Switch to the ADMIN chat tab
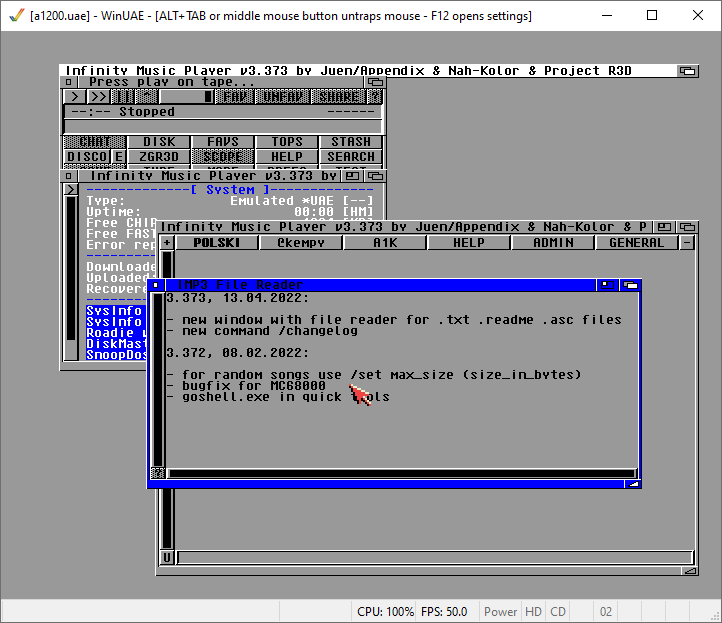The height and width of the screenshot is (623, 722). pyautogui.click(x=553, y=242)
